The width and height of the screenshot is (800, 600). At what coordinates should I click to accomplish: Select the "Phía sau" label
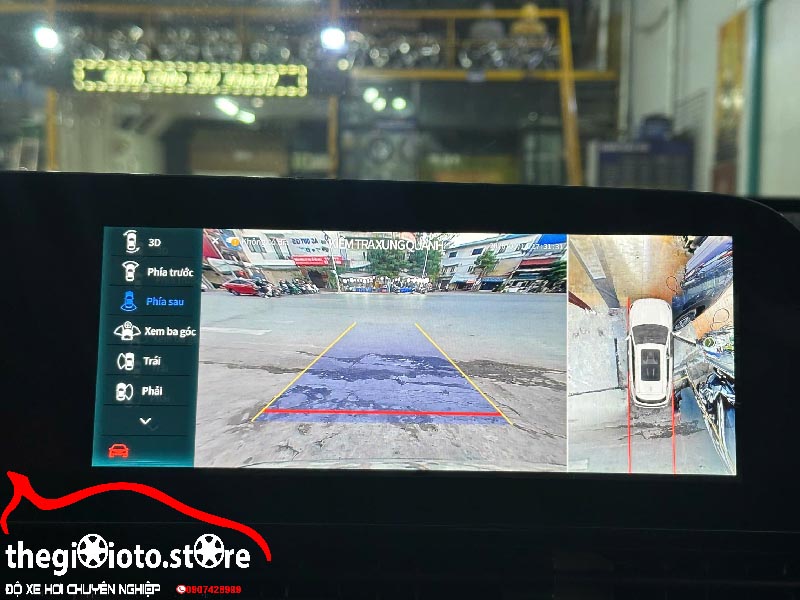164,301
